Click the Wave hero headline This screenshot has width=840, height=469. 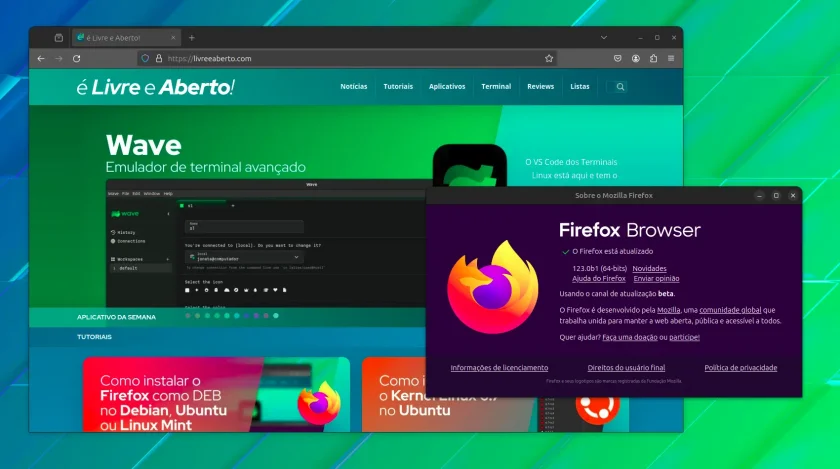[144, 145]
